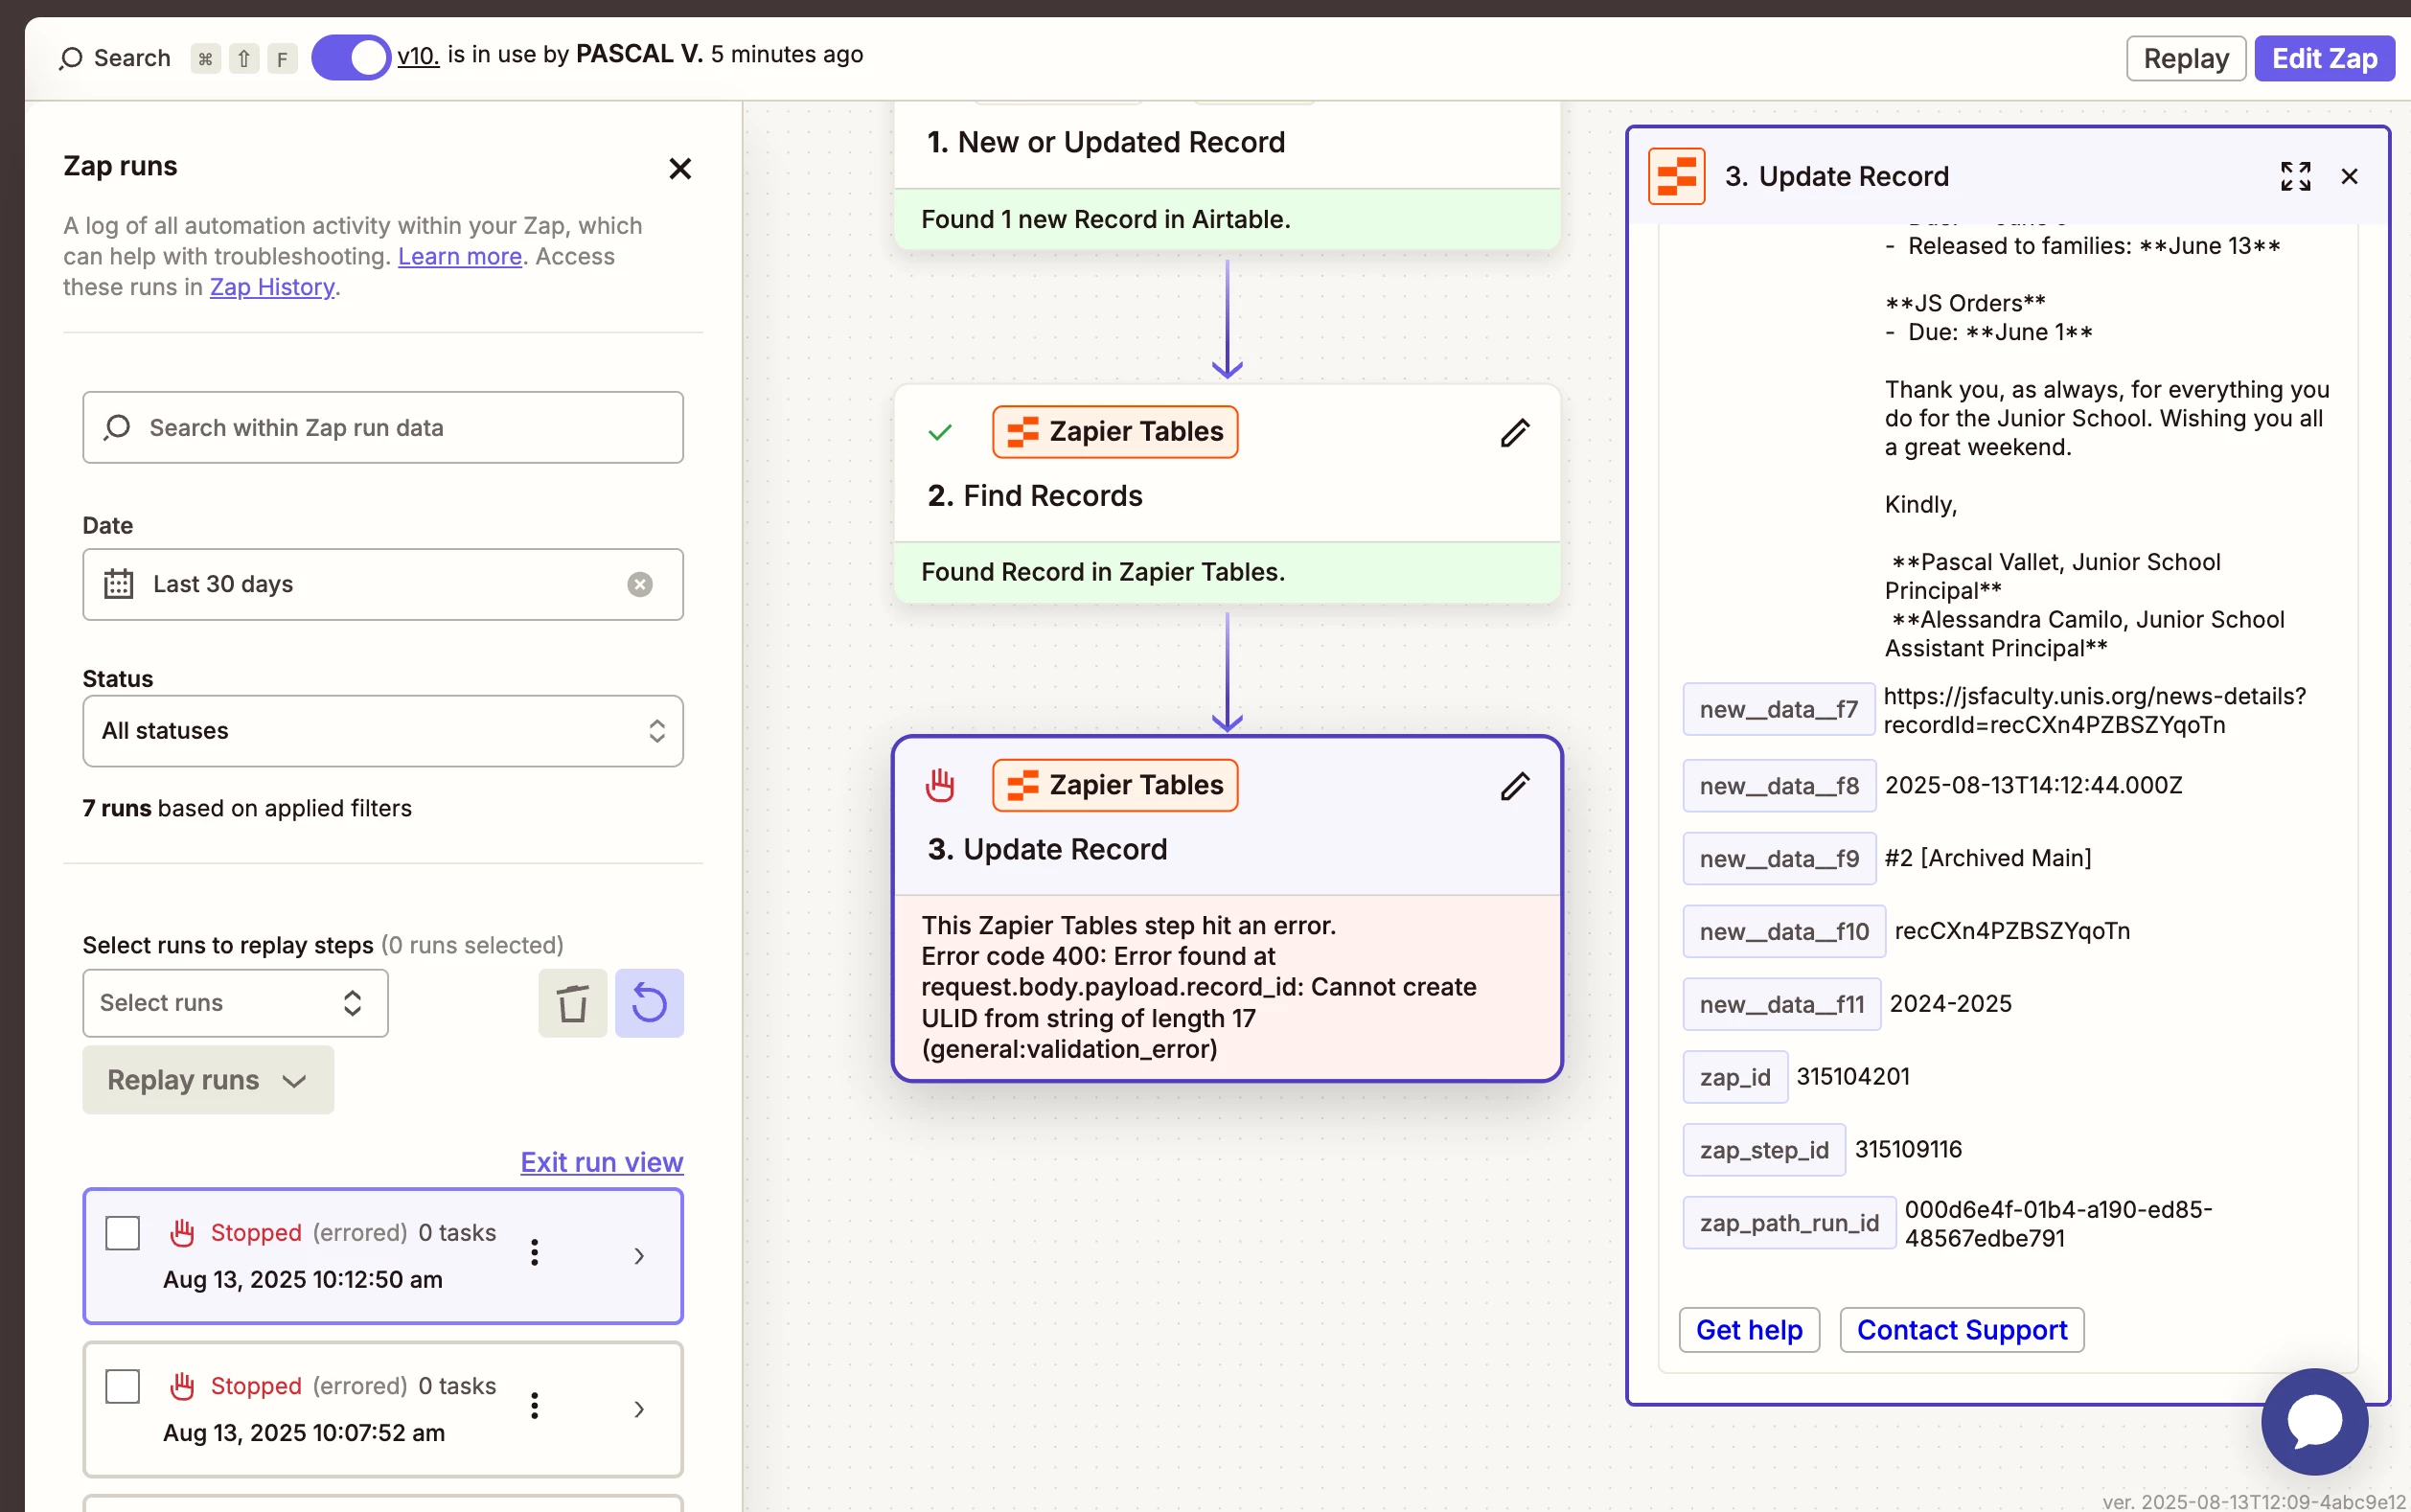
Task: Expand the Update Record detail panel fullscreen
Action: (x=2295, y=176)
